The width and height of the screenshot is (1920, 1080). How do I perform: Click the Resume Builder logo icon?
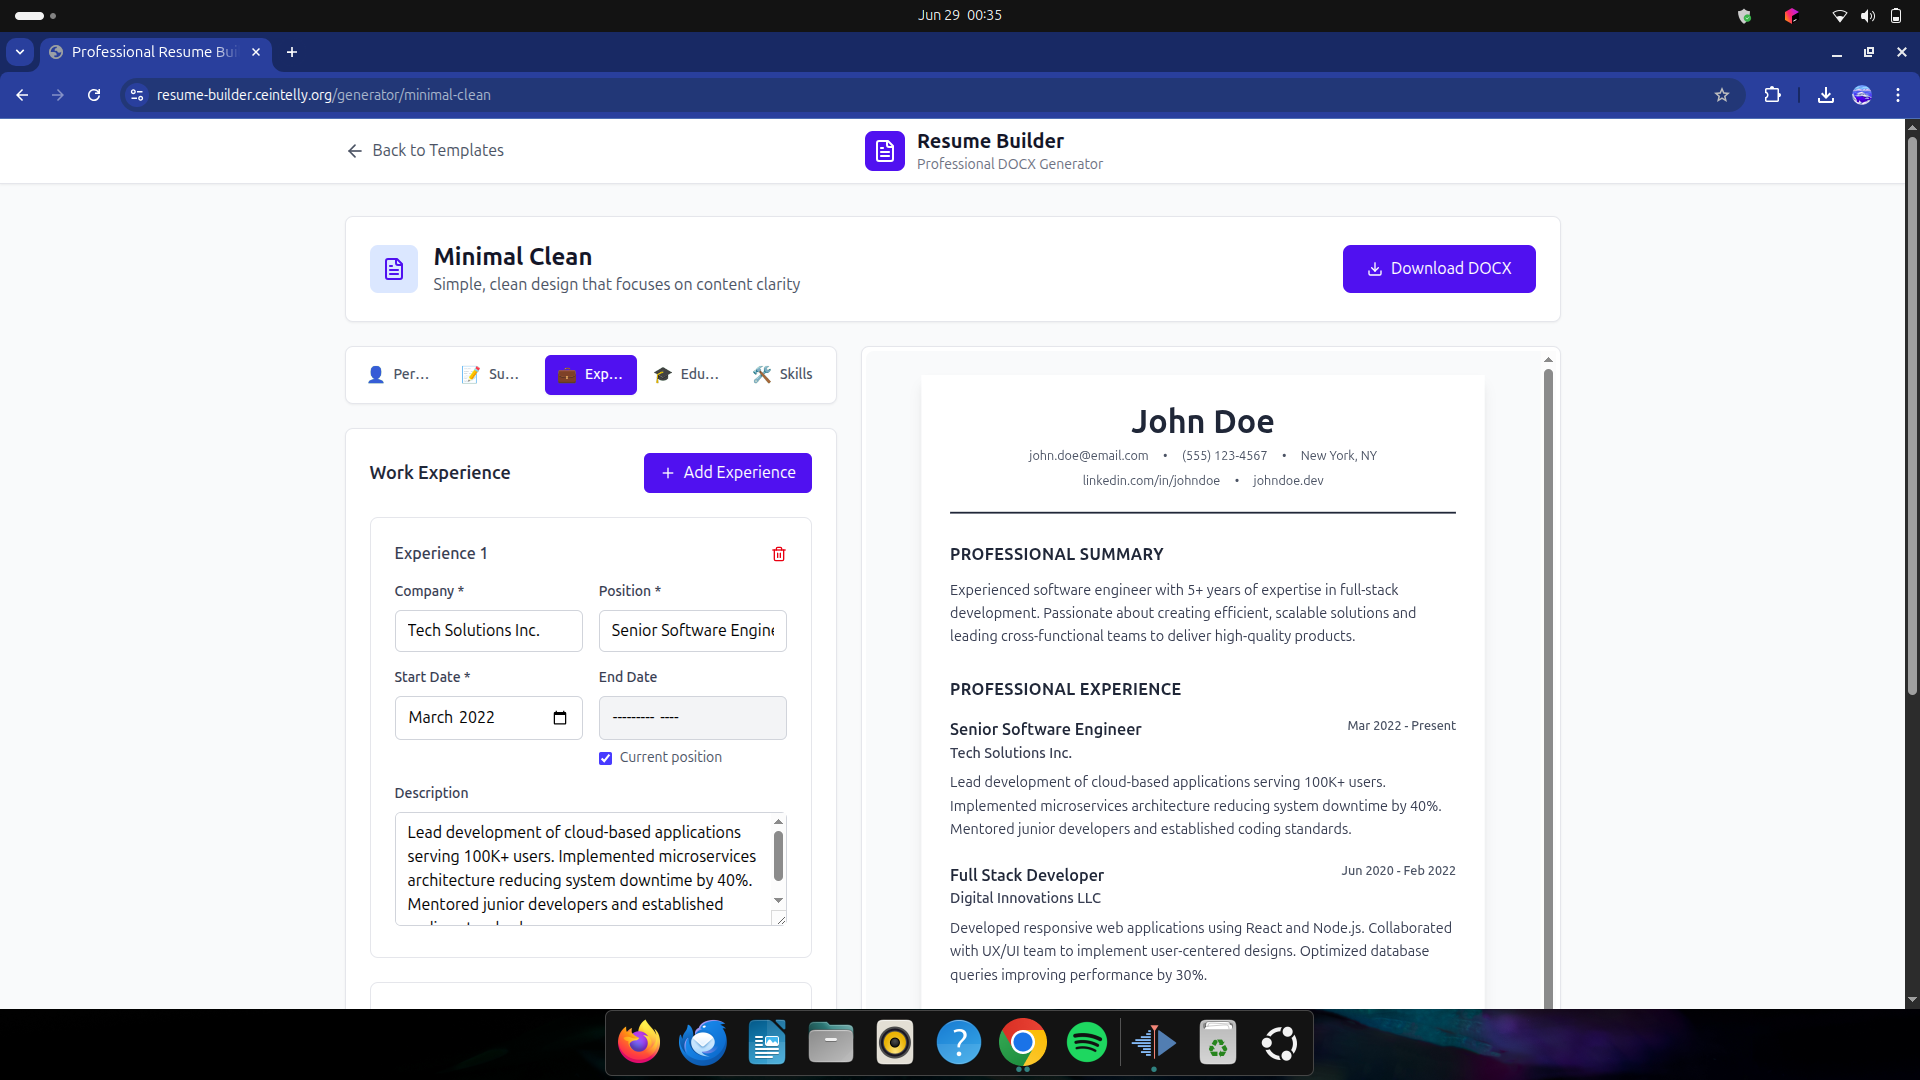[884, 151]
